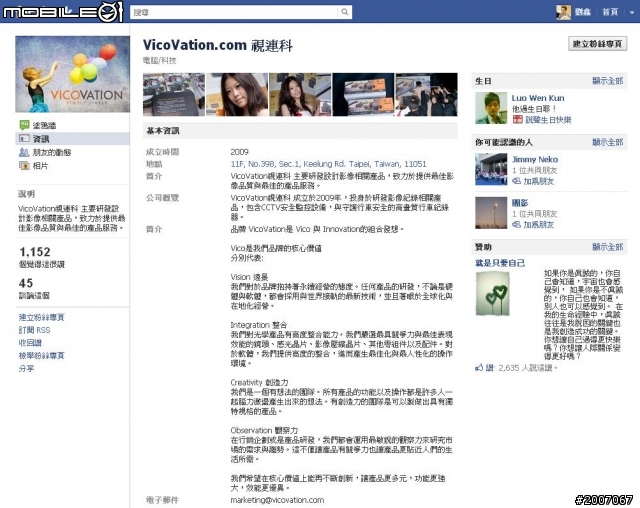Open the second photo of woman's face
This screenshot has width=640, height=508.
click(x=237, y=95)
